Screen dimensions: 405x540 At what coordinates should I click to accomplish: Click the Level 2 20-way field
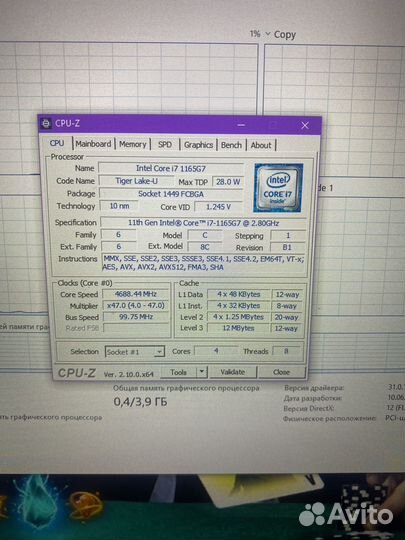point(286,317)
